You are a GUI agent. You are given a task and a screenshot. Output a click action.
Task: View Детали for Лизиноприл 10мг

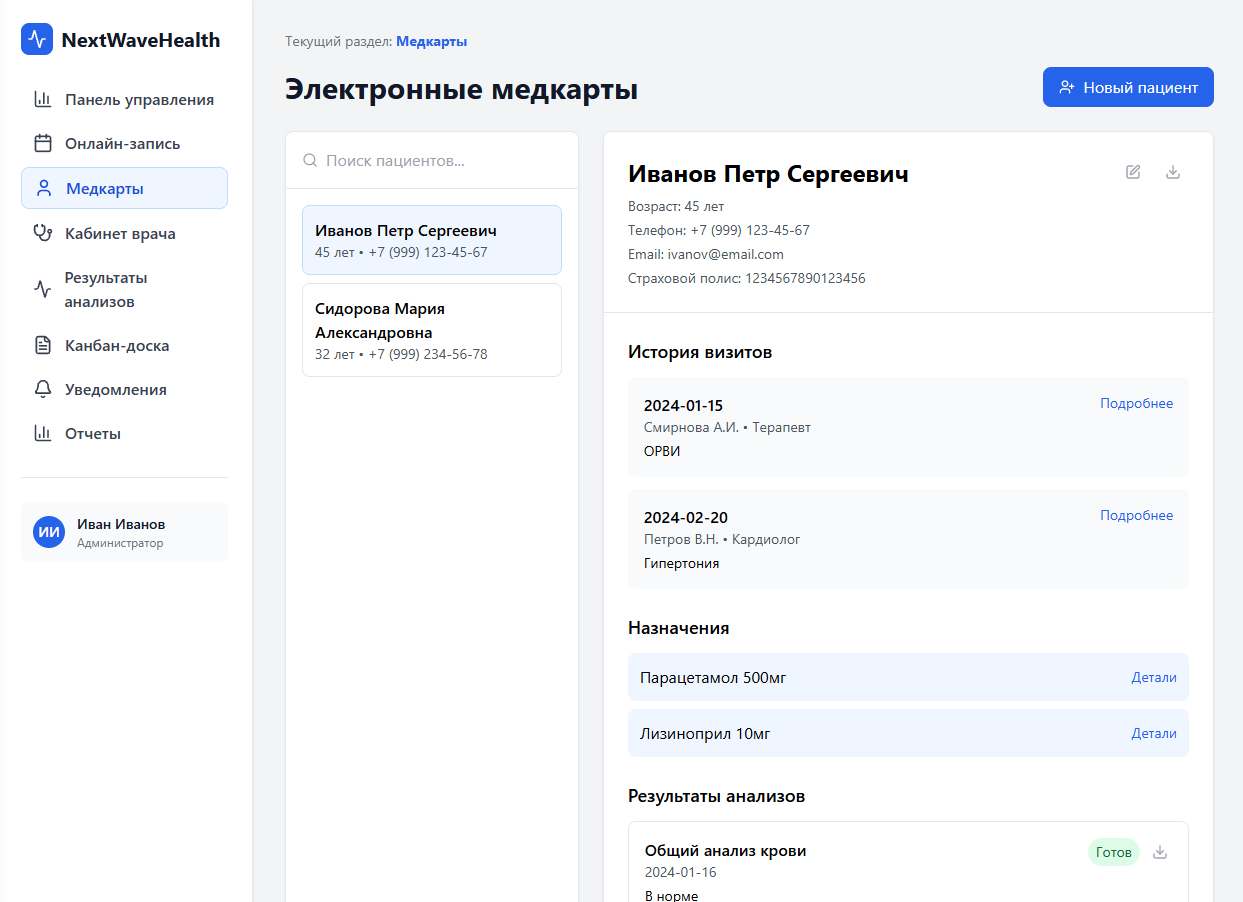point(1154,733)
